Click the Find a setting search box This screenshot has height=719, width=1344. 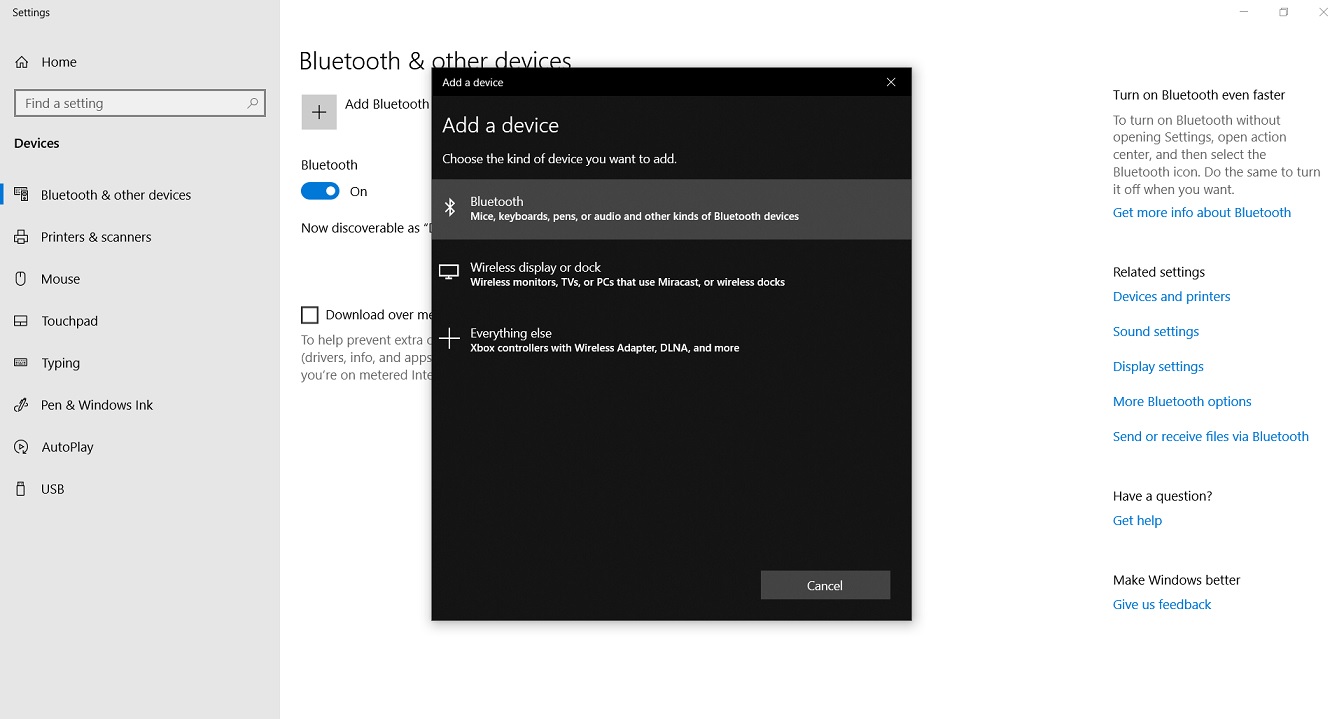140,103
